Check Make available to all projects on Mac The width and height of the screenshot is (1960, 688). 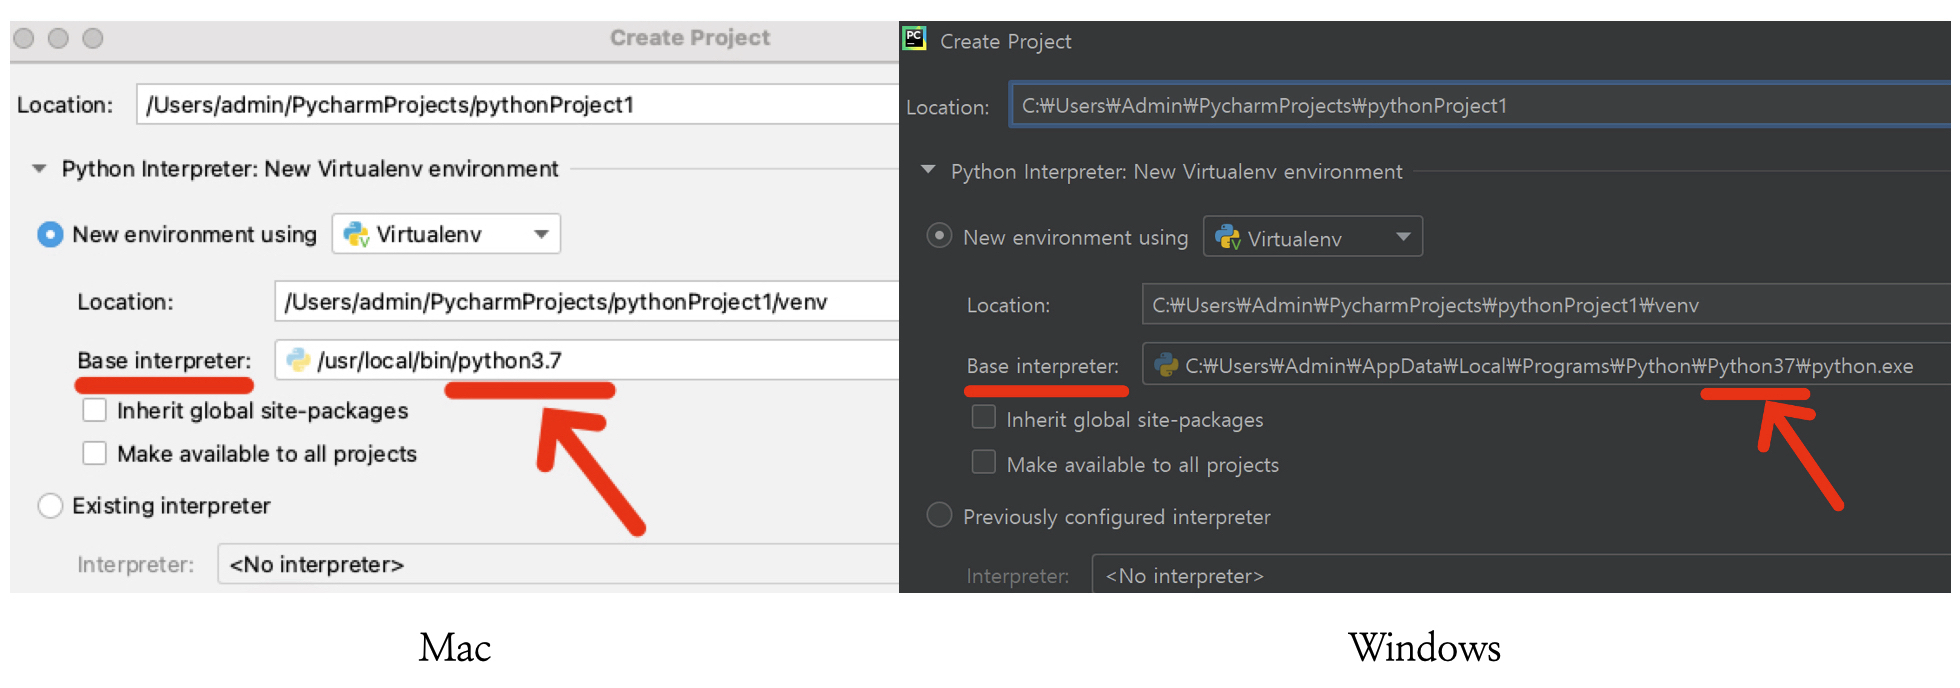(95, 453)
